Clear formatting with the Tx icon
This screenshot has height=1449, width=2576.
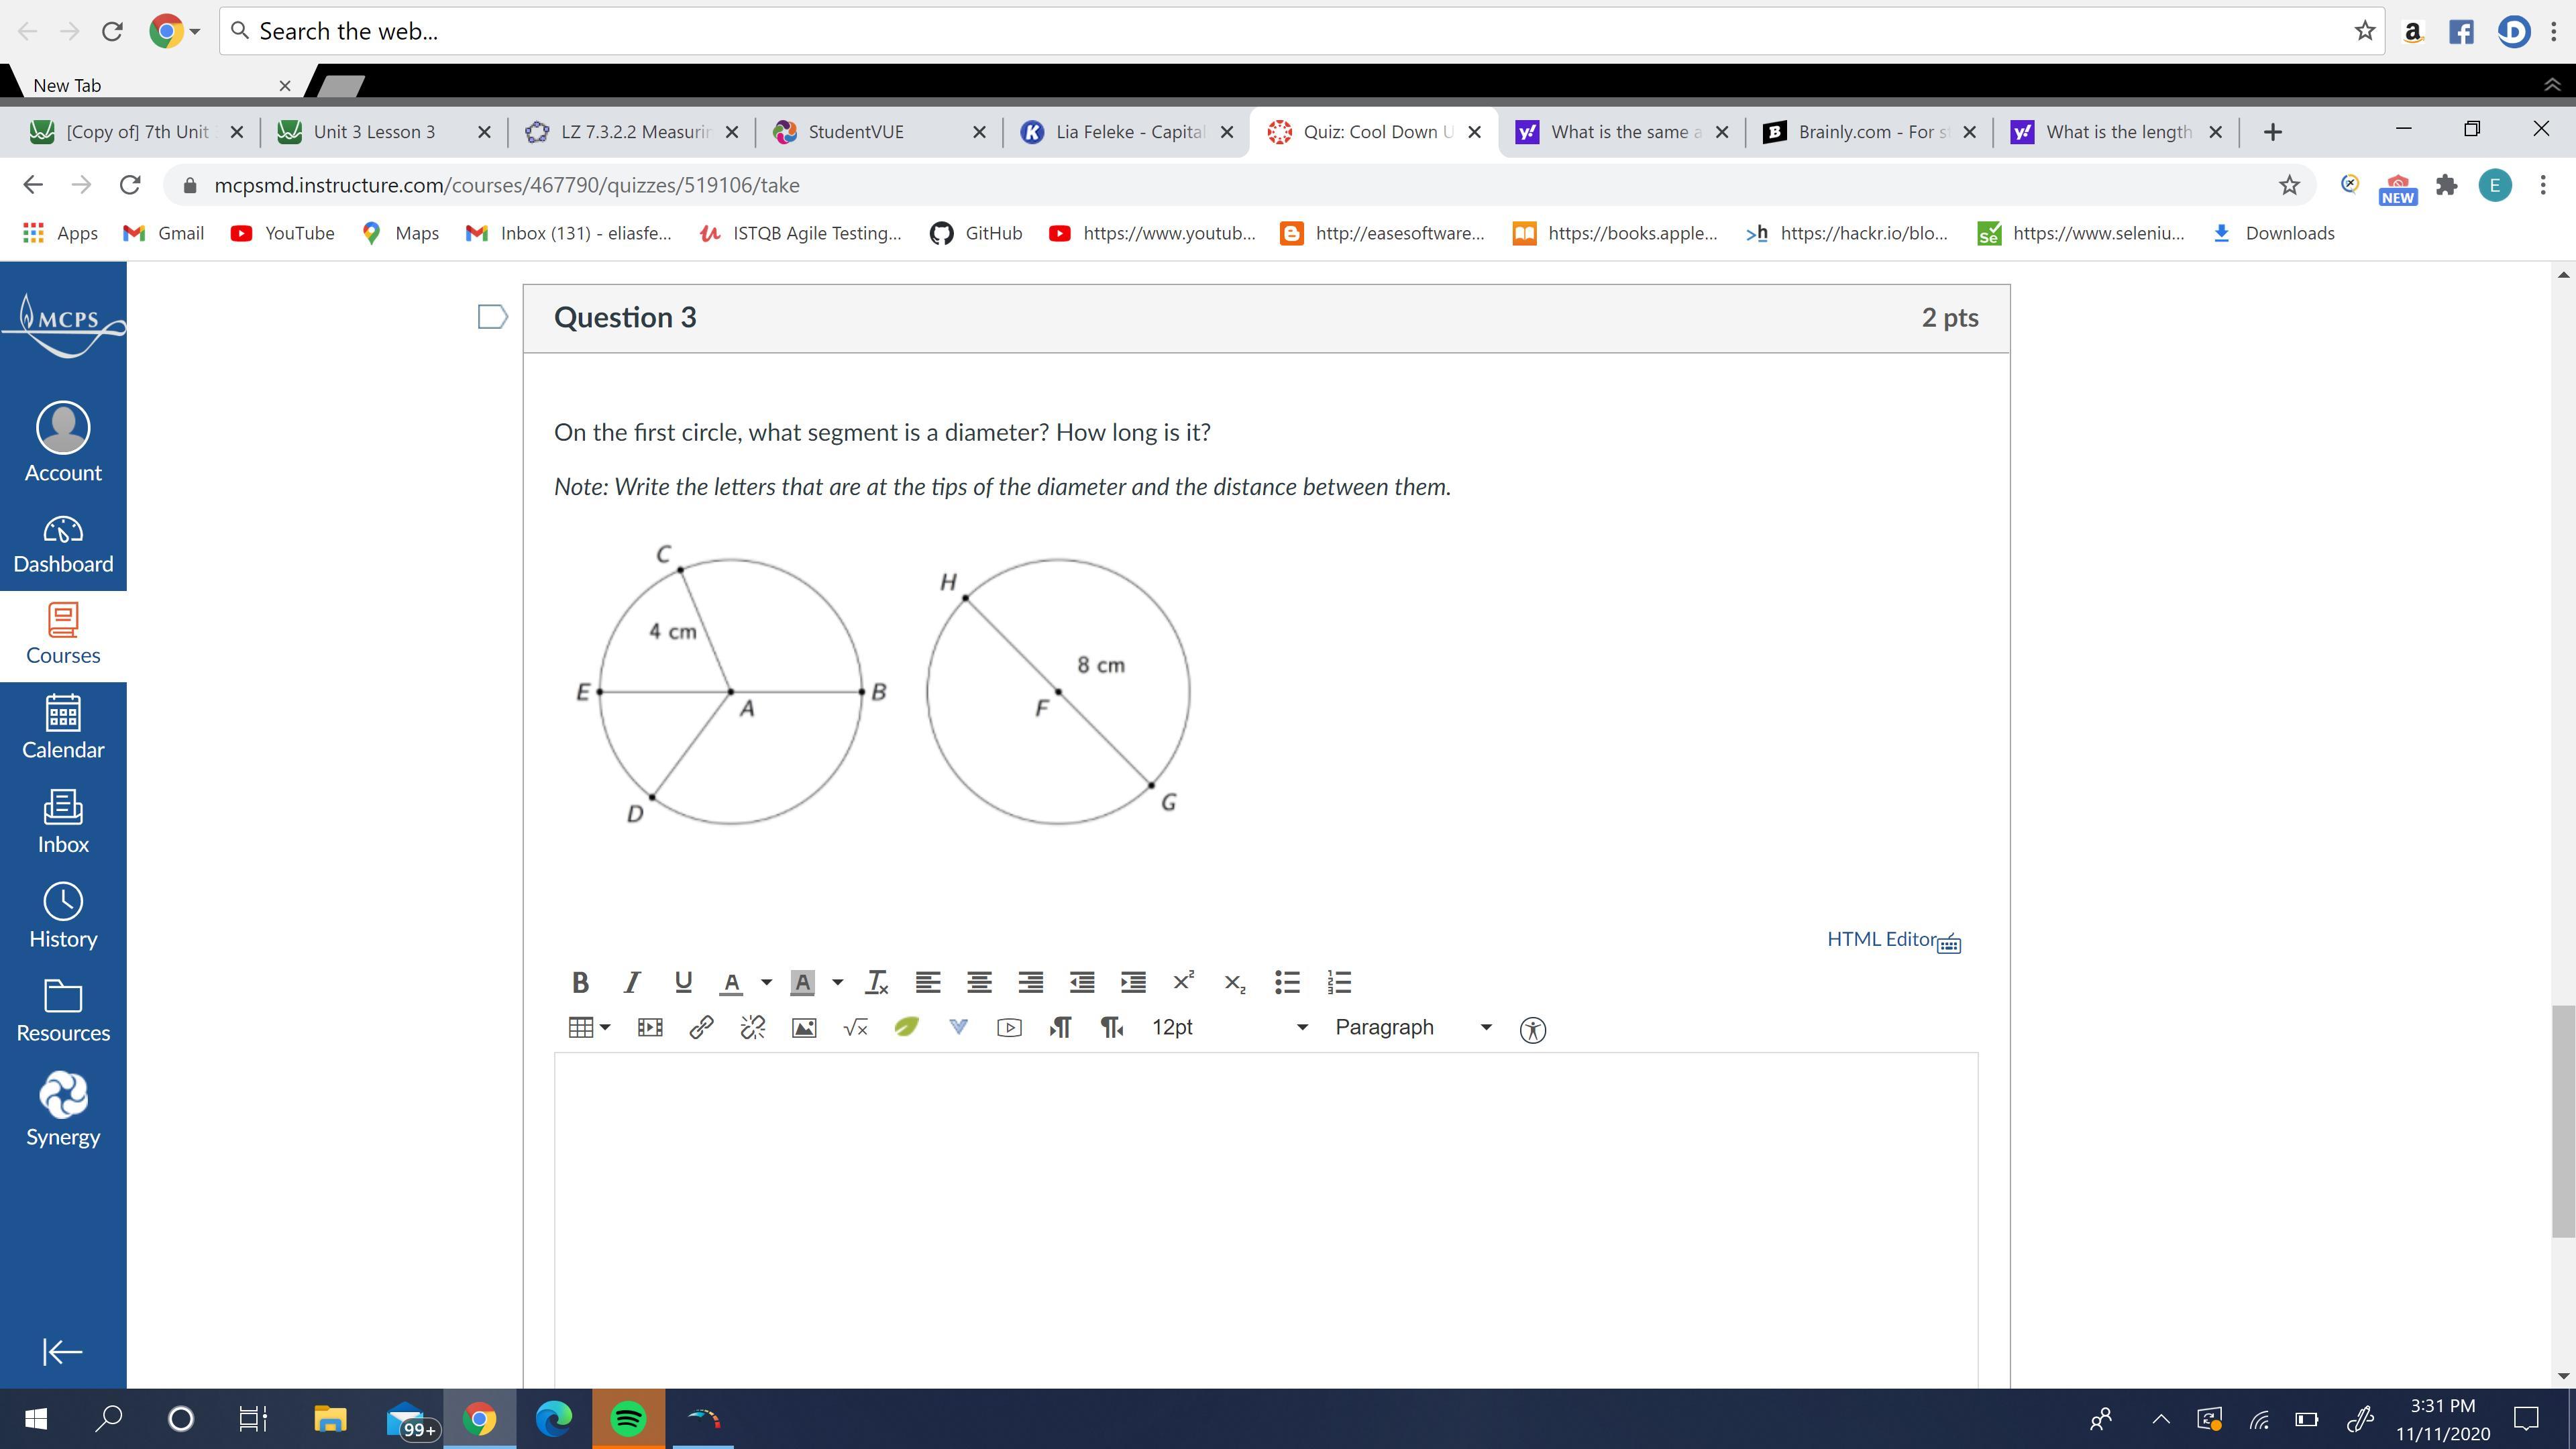(x=877, y=982)
